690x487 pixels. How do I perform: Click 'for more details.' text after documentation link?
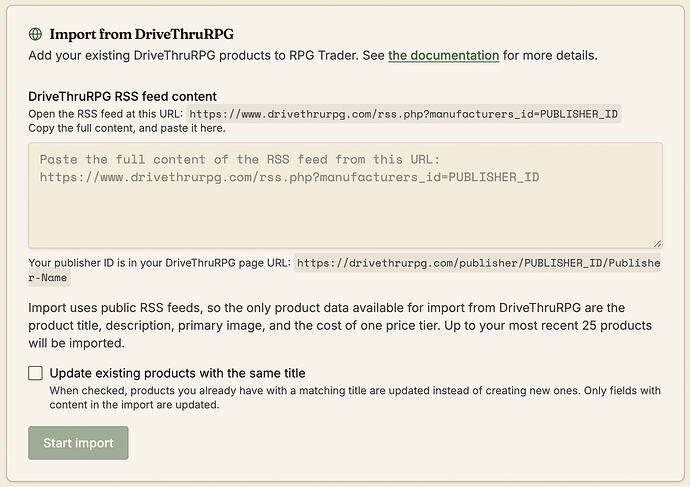click(x=550, y=55)
